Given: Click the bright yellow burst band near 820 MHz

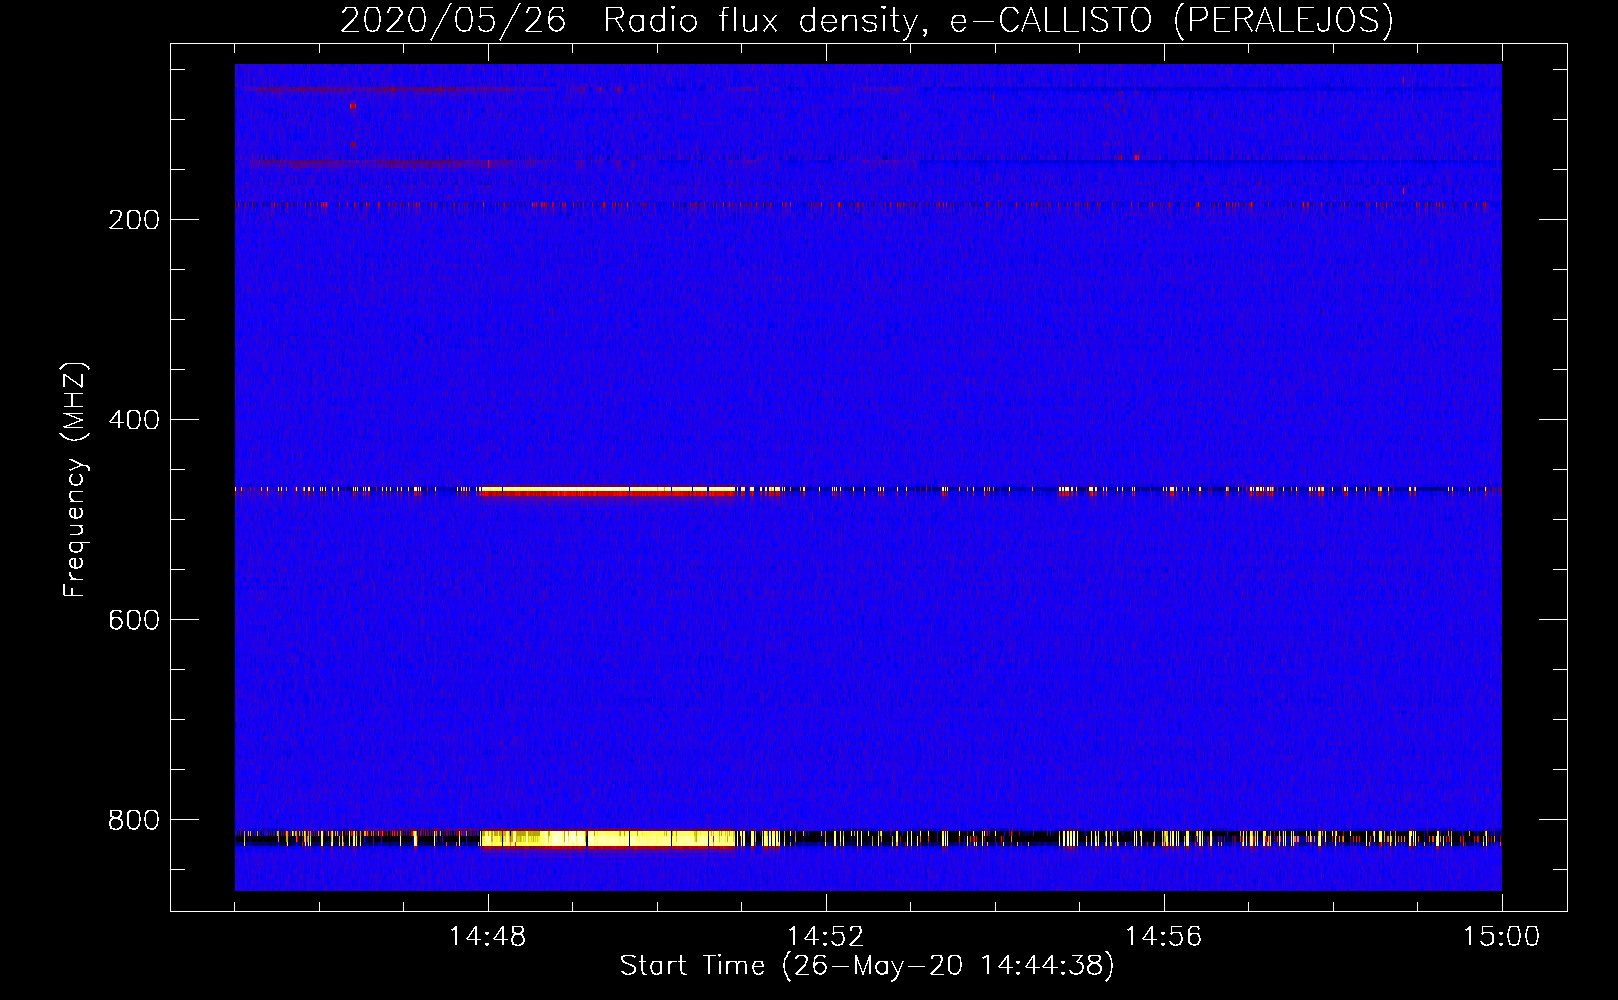Looking at the screenshot, I should point(608,839).
